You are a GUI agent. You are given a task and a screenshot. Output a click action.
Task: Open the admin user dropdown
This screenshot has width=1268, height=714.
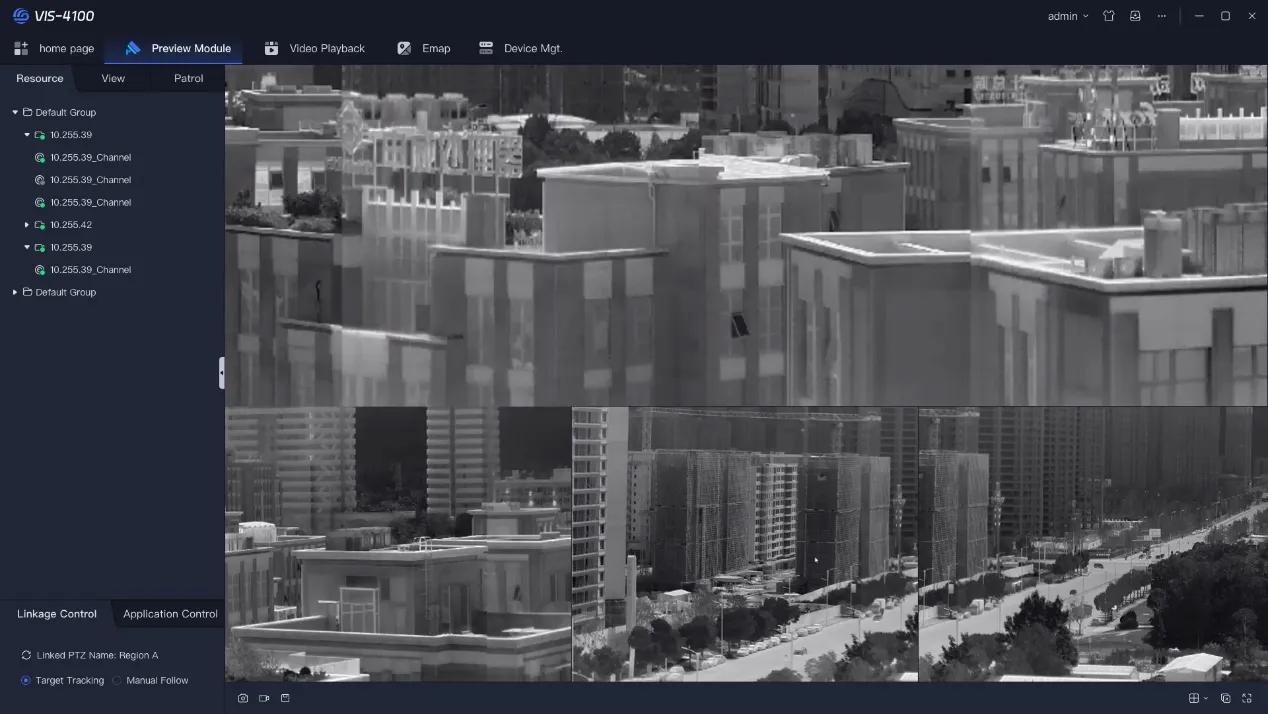tap(1067, 16)
